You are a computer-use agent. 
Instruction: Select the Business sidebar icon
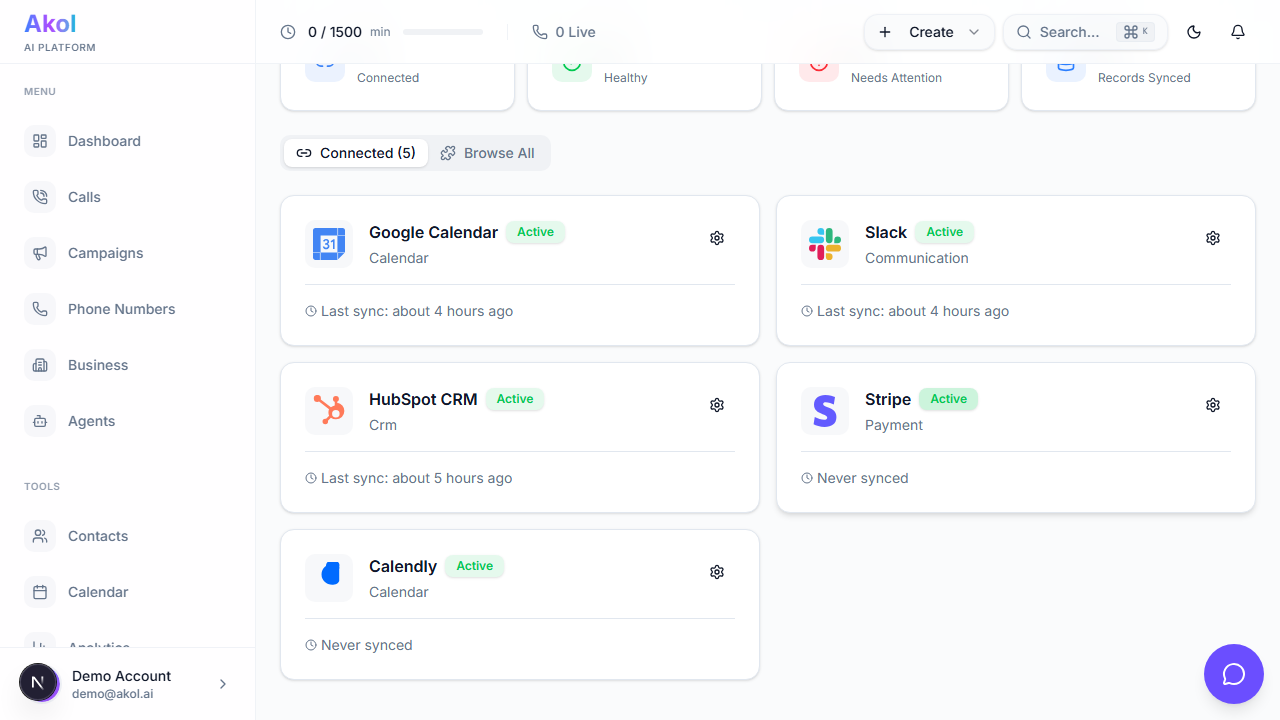pyautogui.click(x=40, y=365)
